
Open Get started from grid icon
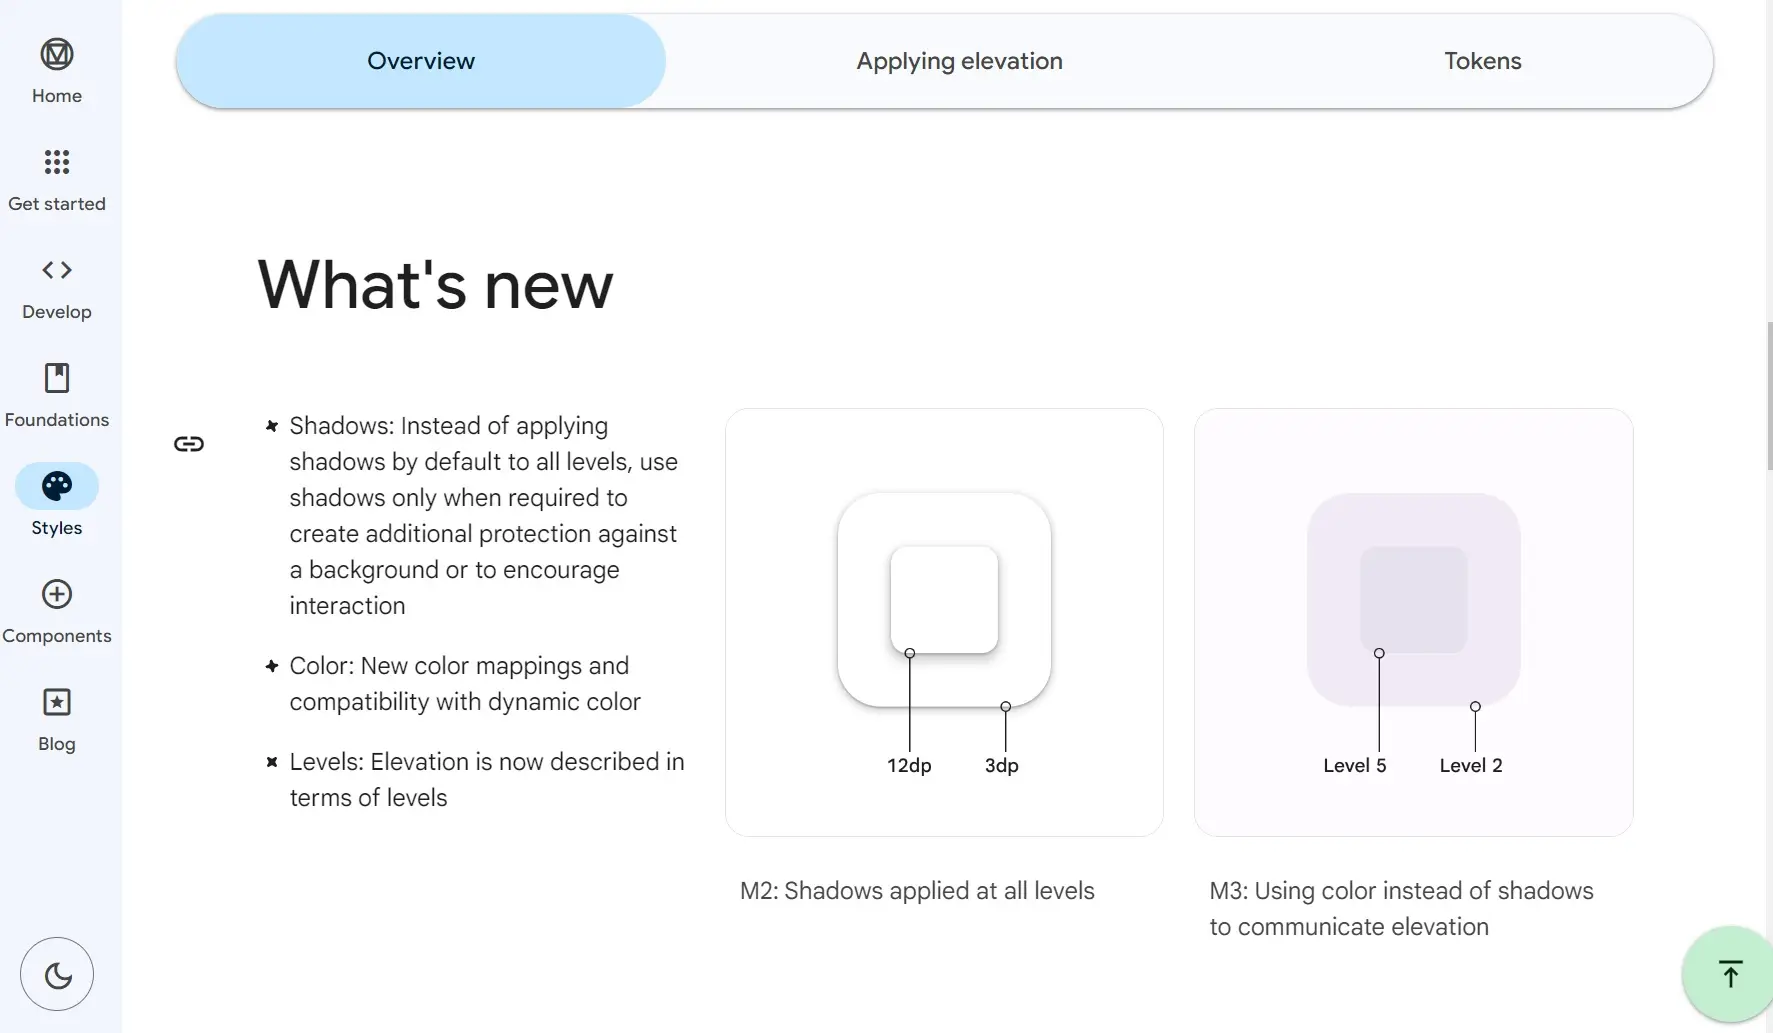point(57,162)
